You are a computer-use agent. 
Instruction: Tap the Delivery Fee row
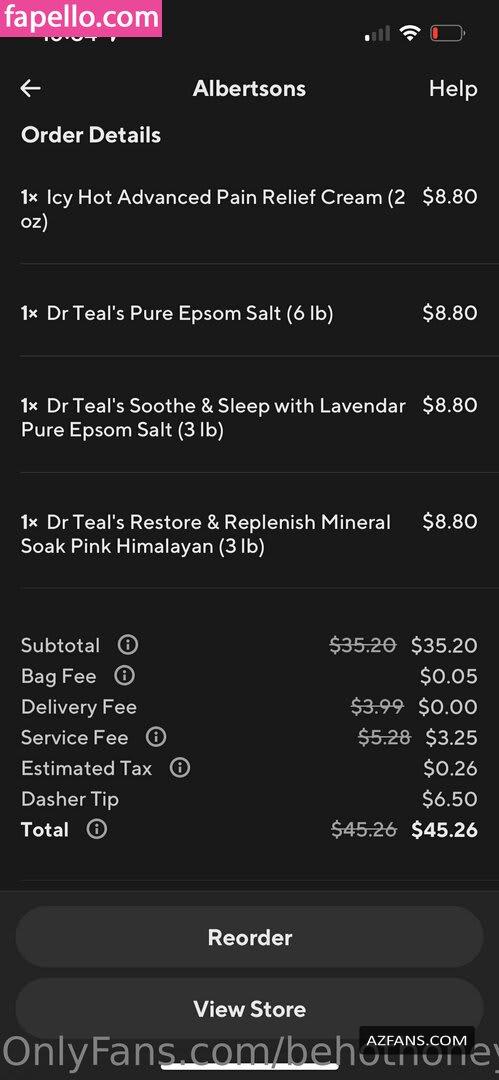[x=250, y=707]
